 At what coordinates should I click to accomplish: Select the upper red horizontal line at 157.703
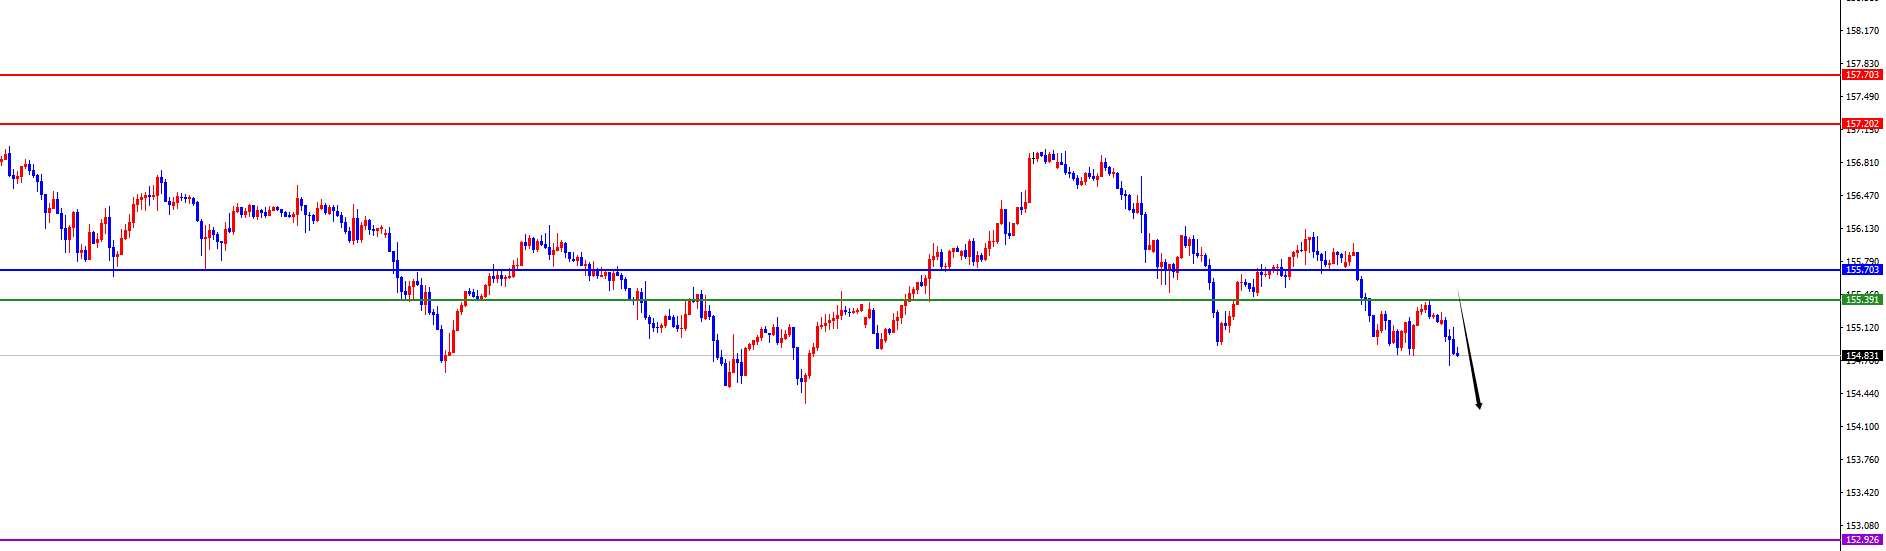900,75
